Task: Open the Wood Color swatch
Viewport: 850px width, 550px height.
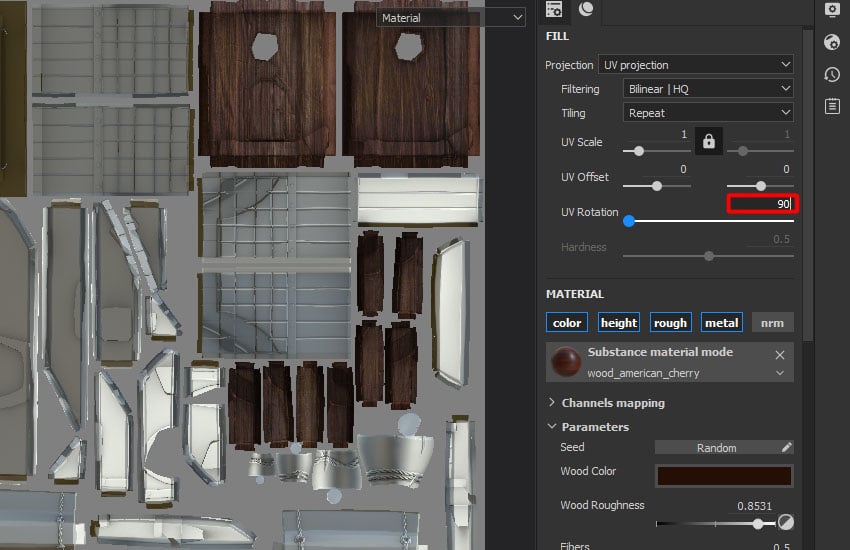Action: pos(724,475)
